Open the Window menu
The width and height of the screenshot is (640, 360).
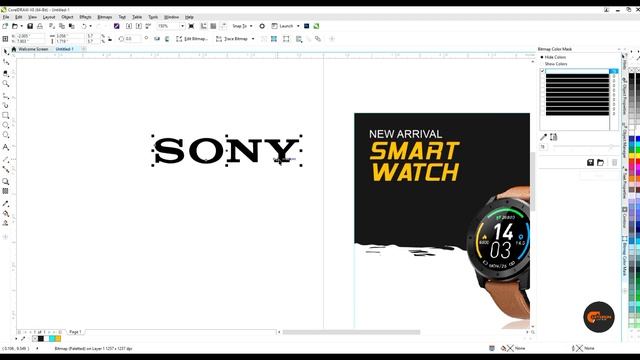click(171, 17)
